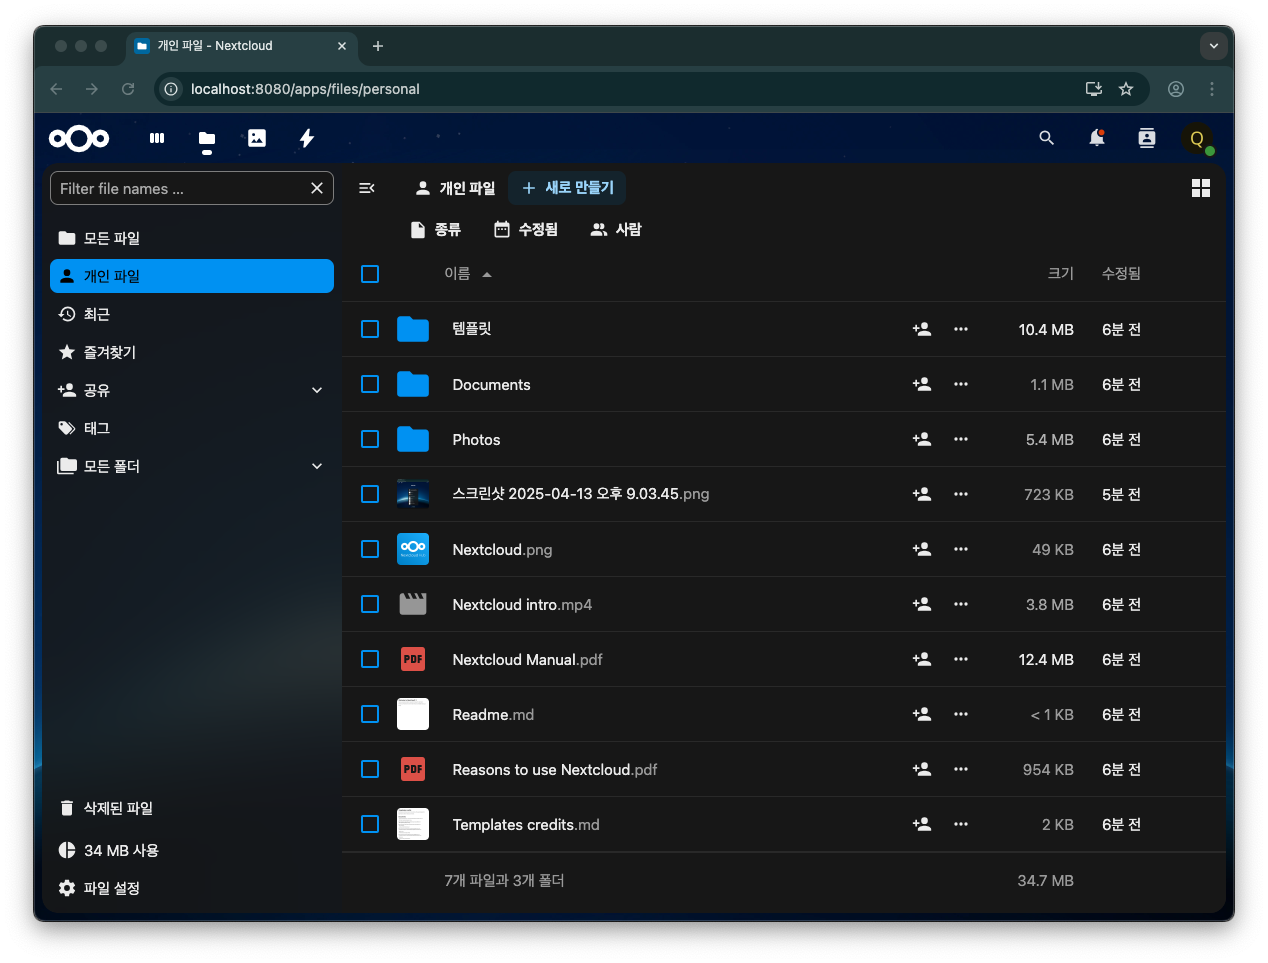Viewport: 1268px width, 963px height.
Task: Open actions menu for Readme.md
Action: pos(961,714)
